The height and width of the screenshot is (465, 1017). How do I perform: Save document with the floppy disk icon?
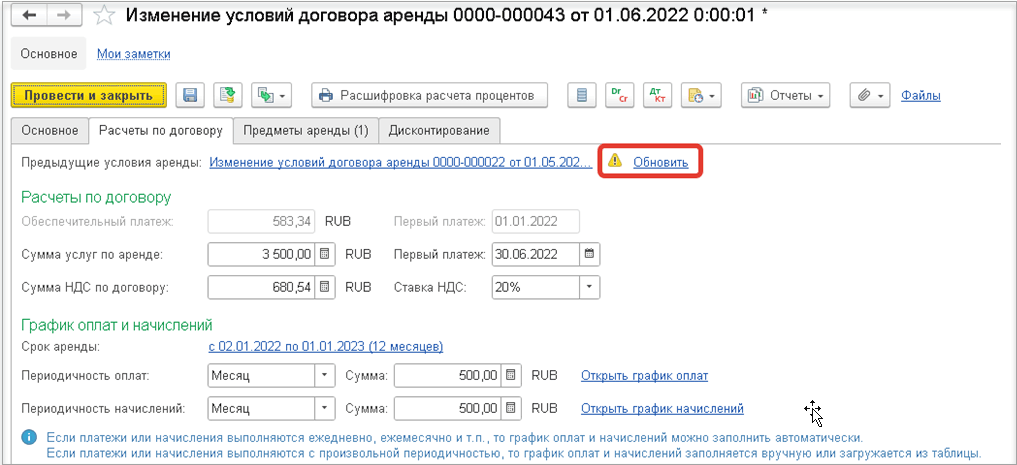[x=190, y=96]
